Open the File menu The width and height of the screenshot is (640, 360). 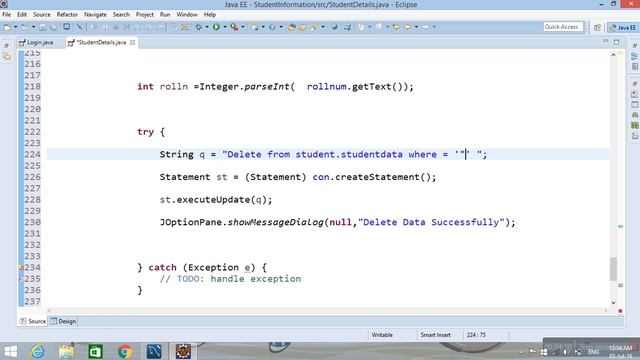coord(7,14)
